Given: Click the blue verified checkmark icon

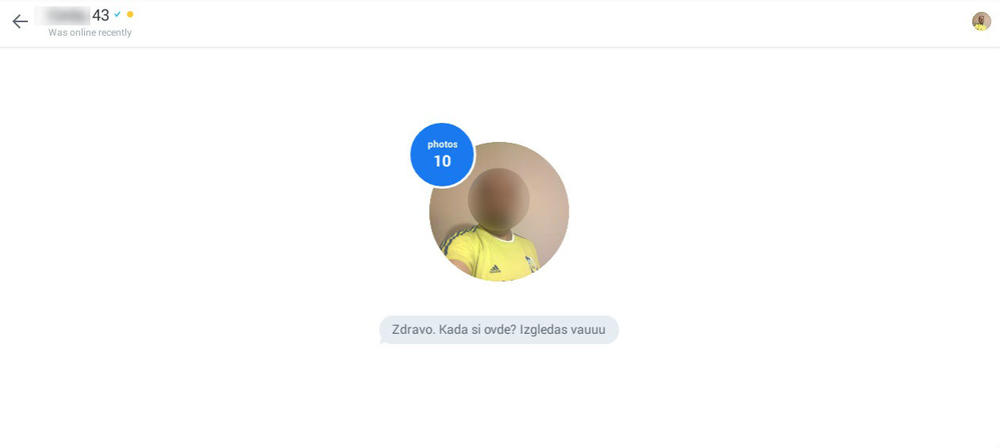Looking at the screenshot, I should 117,14.
